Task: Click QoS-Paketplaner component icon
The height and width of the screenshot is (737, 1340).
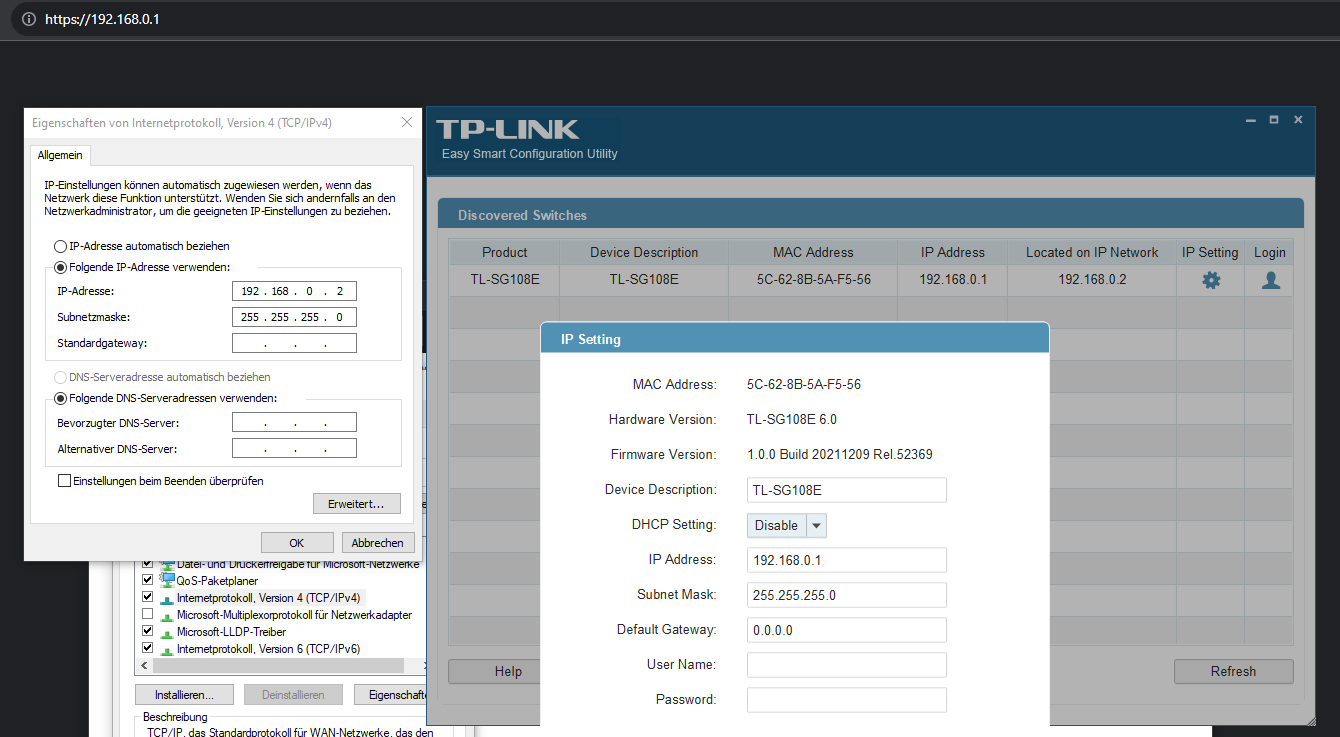Action: tap(167, 580)
